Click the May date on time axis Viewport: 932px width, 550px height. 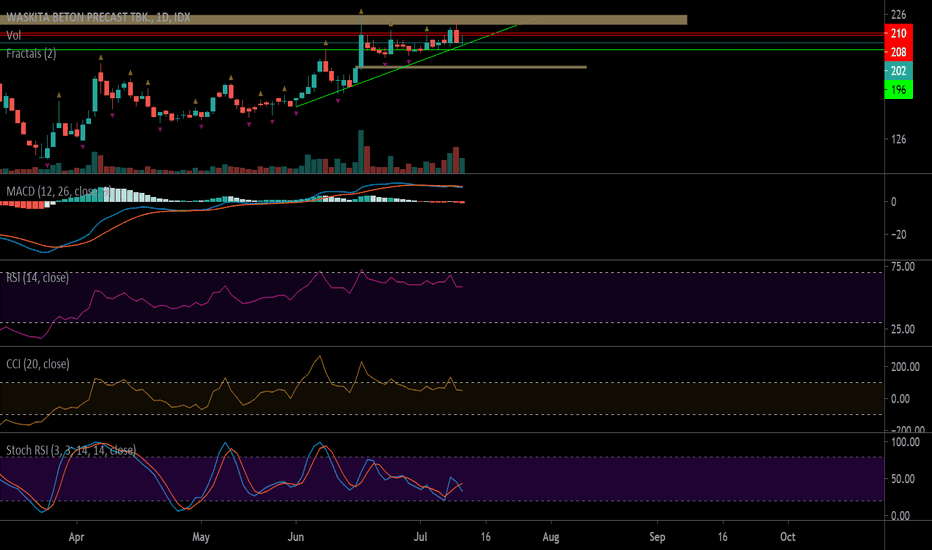coord(201,537)
